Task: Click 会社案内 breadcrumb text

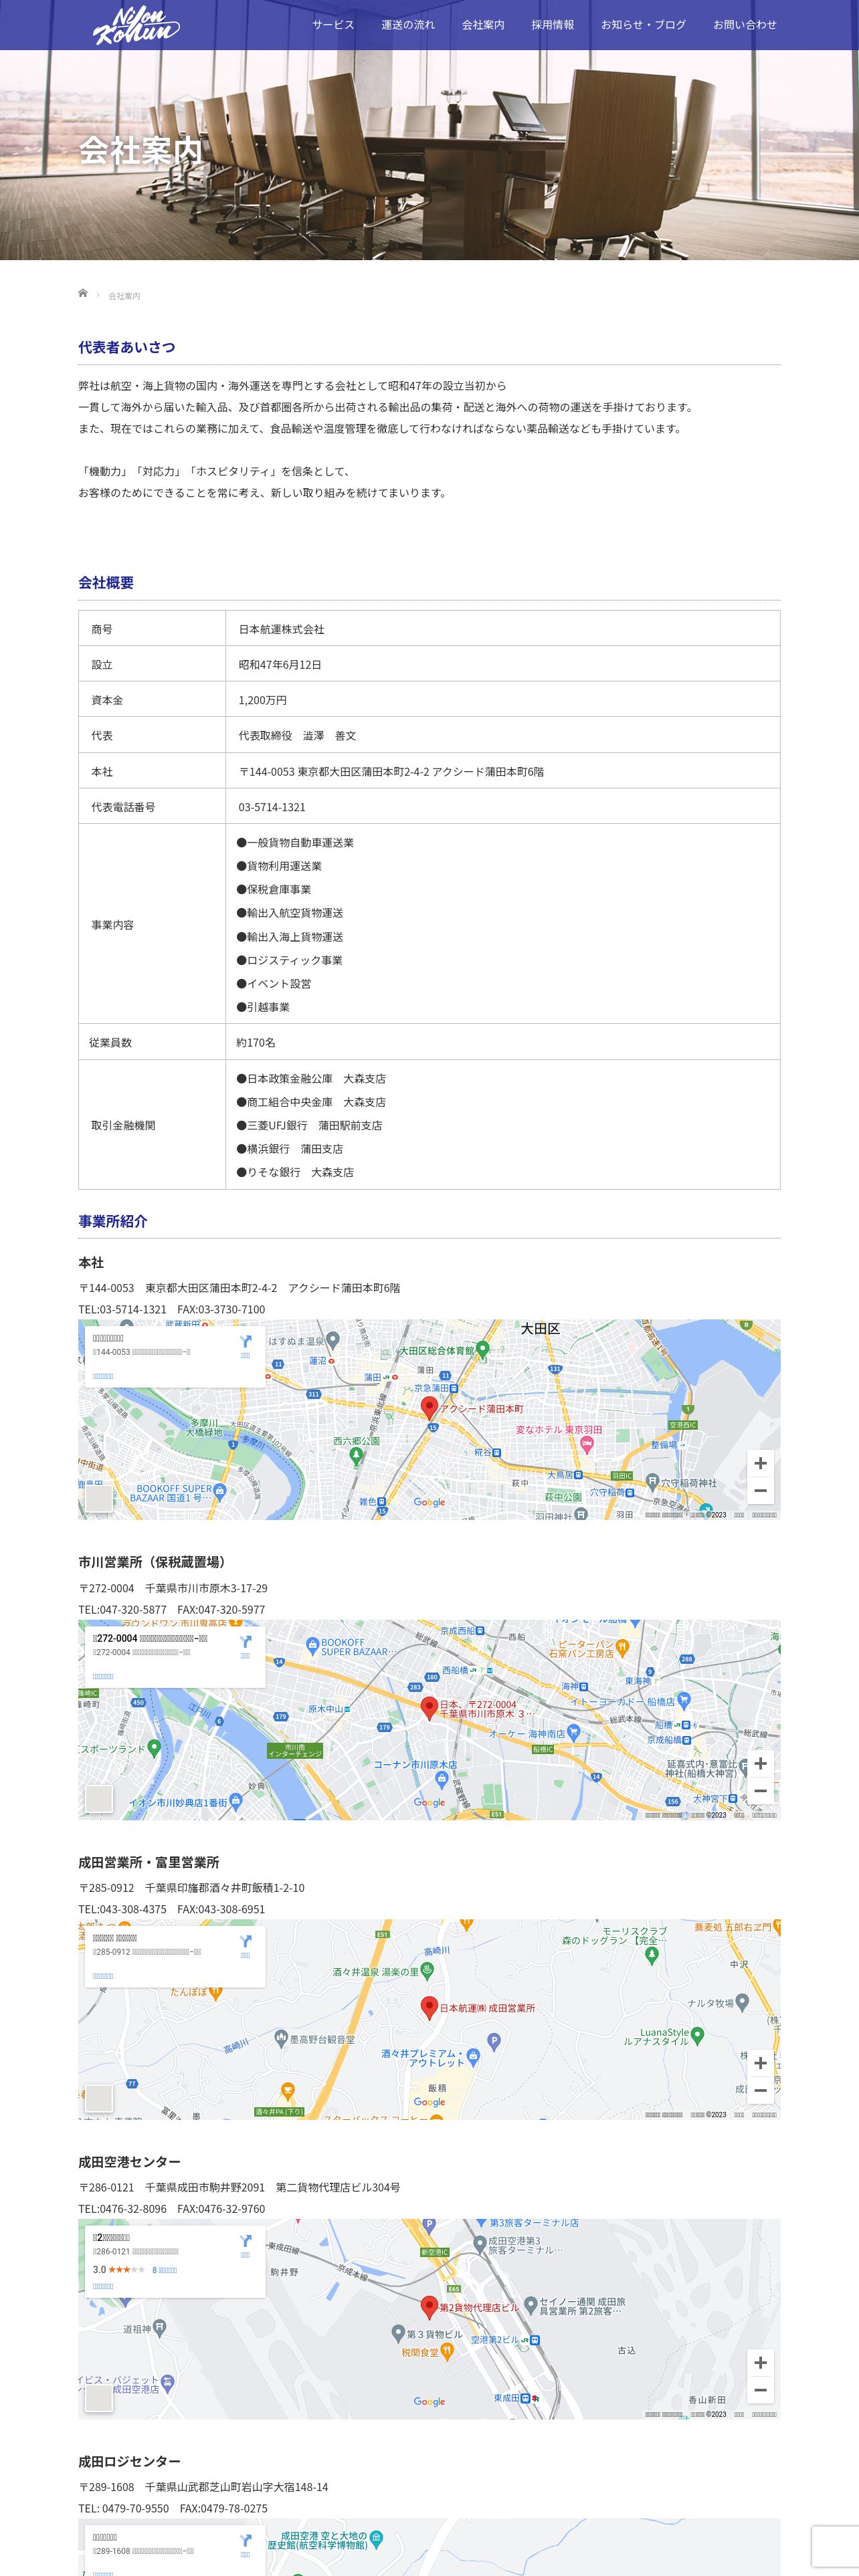Action: [x=124, y=296]
